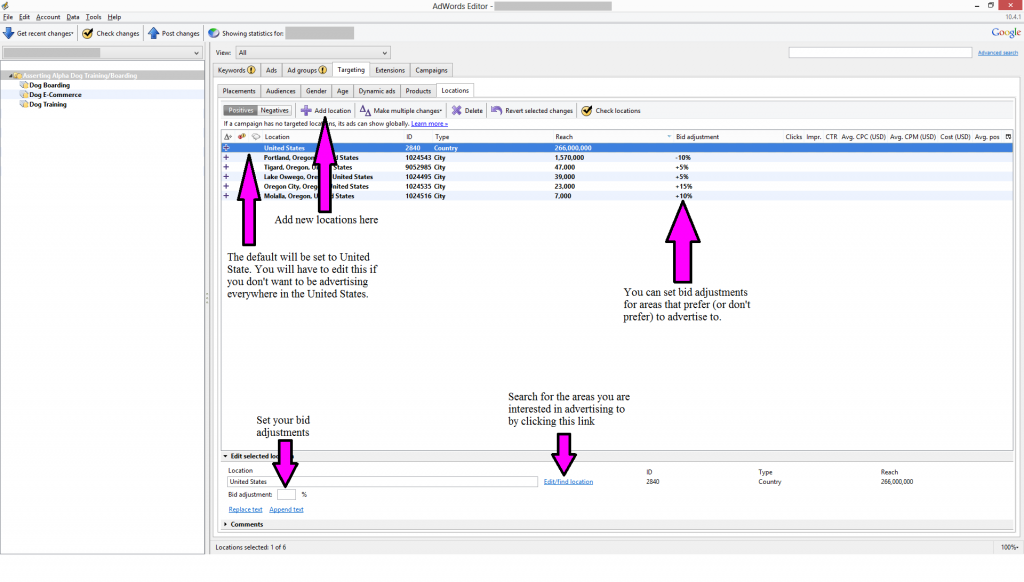Open the Data menu
Screen dimensions: 1024x582
point(72,17)
